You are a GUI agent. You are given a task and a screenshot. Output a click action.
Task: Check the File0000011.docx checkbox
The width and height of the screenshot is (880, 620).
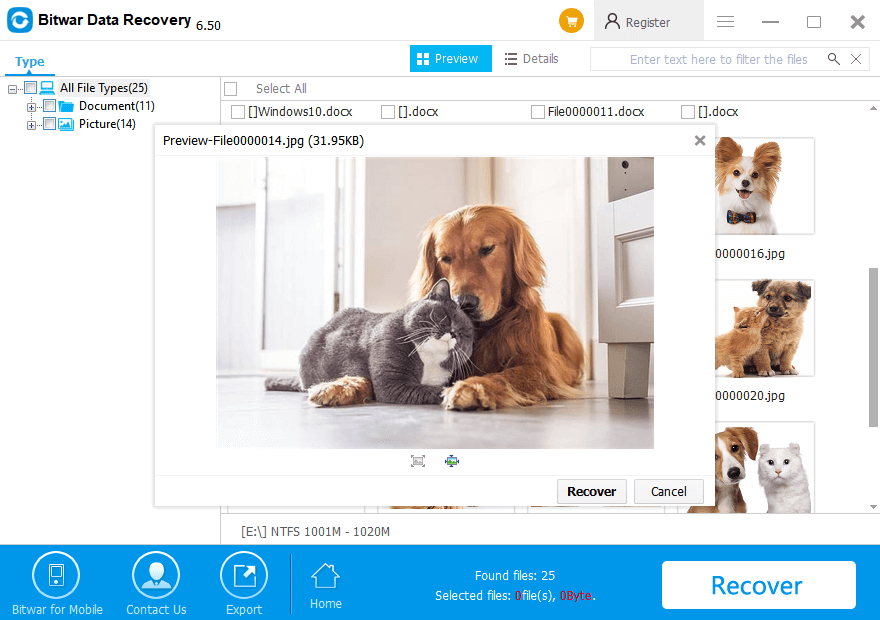(538, 112)
